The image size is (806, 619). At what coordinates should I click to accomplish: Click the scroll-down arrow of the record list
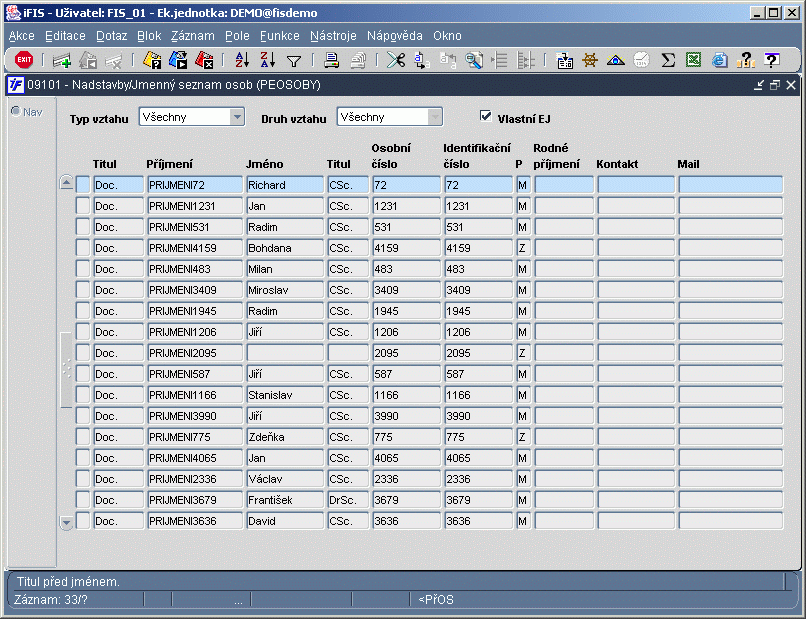point(66,523)
